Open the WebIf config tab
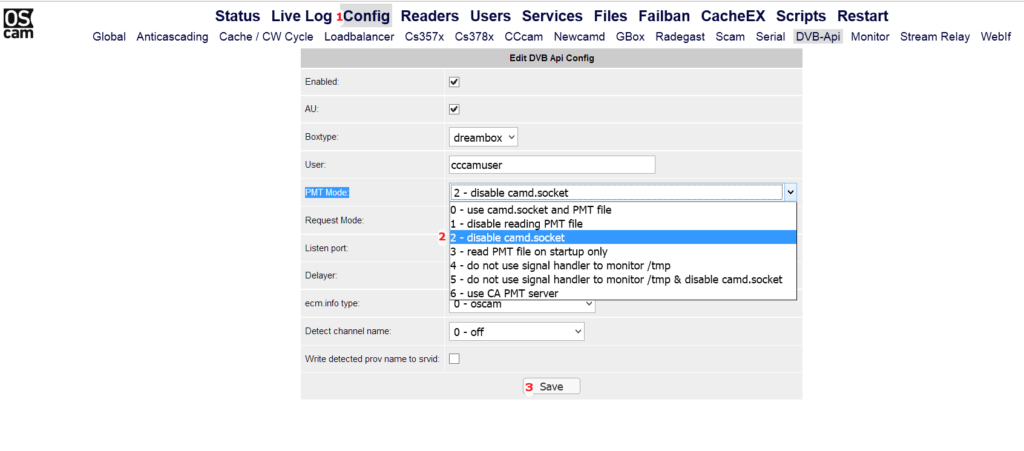This screenshot has height=451, width=1024. pyautogui.click(x=995, y=37)
